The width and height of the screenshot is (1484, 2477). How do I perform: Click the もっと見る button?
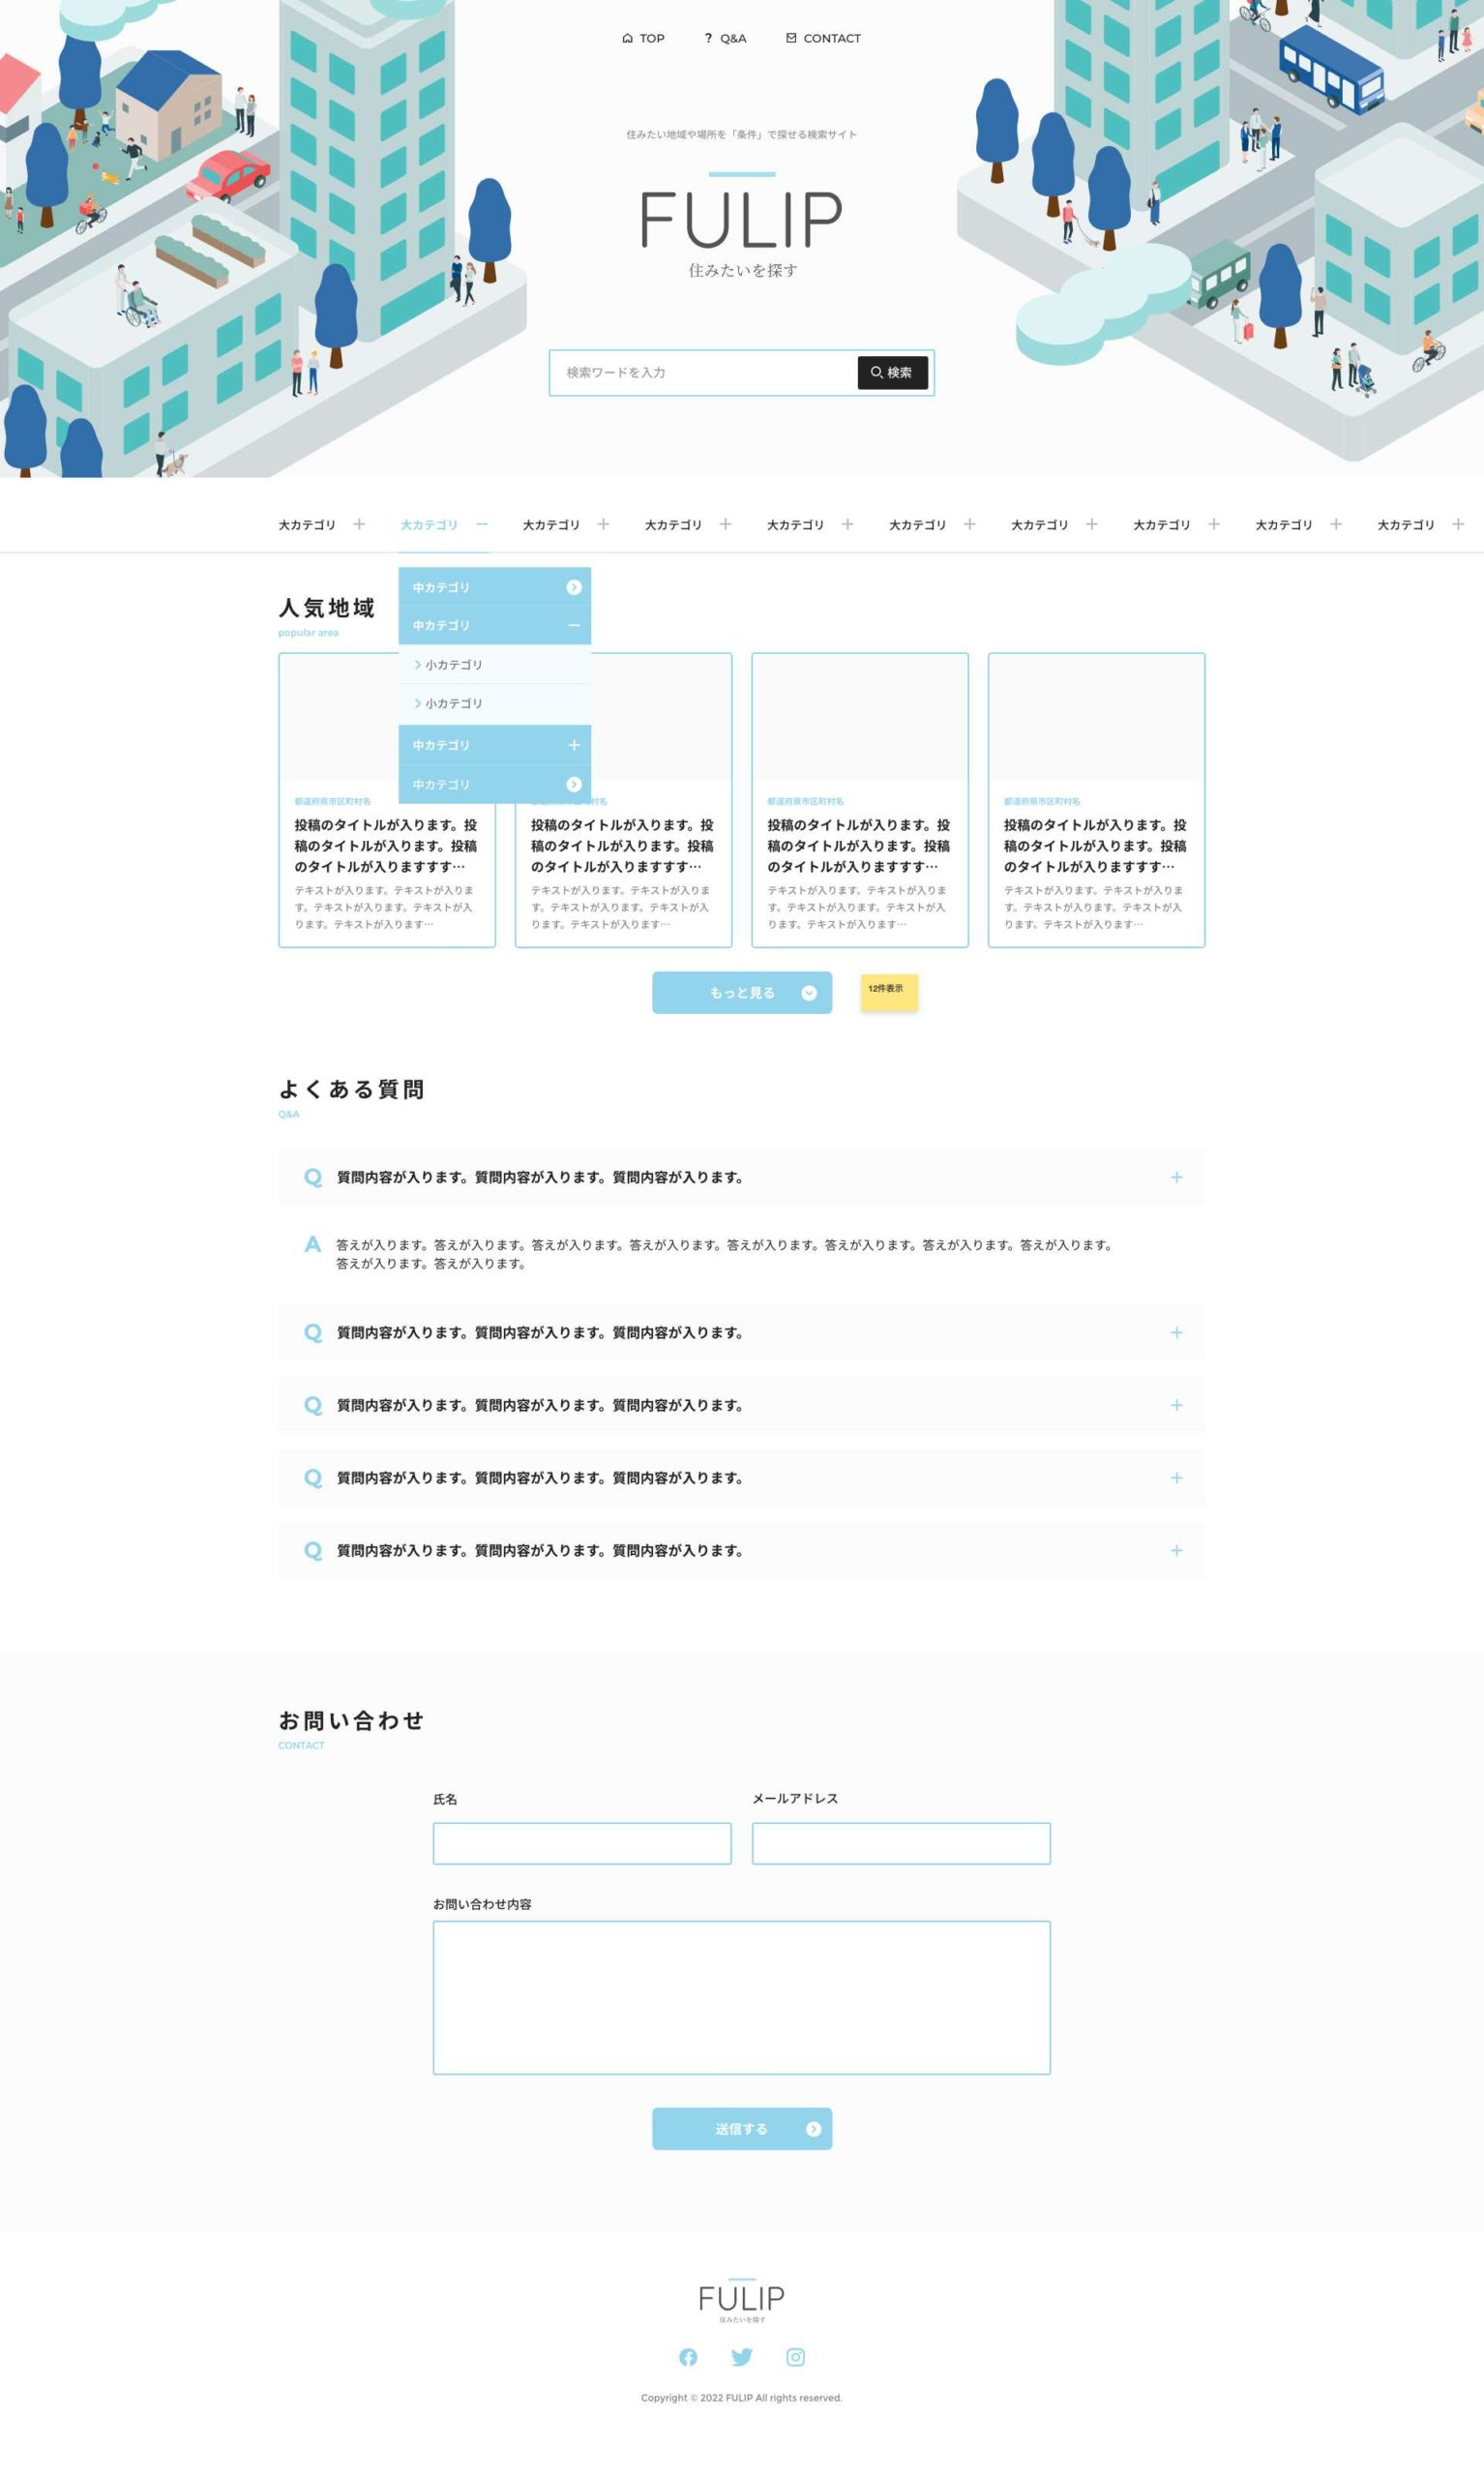[741, 993]
